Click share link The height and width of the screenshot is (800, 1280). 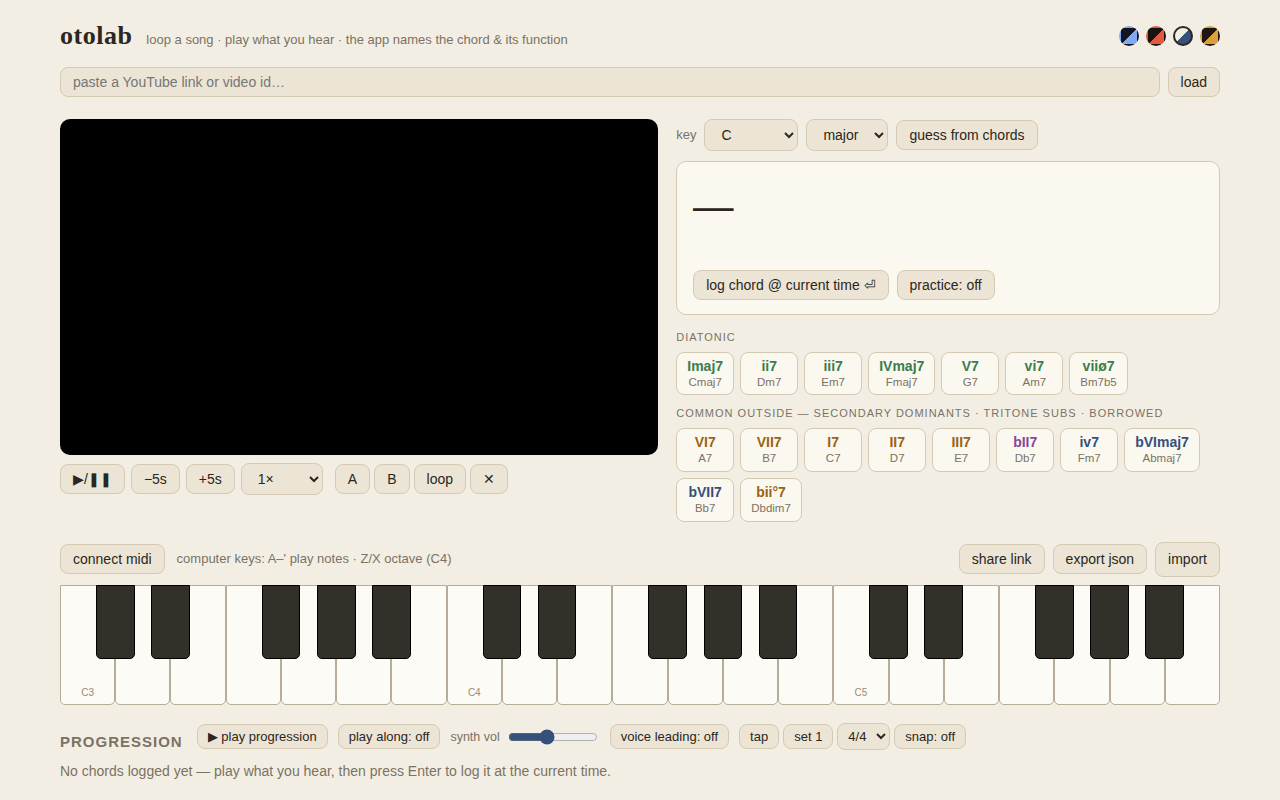(x=1002, y=559)
